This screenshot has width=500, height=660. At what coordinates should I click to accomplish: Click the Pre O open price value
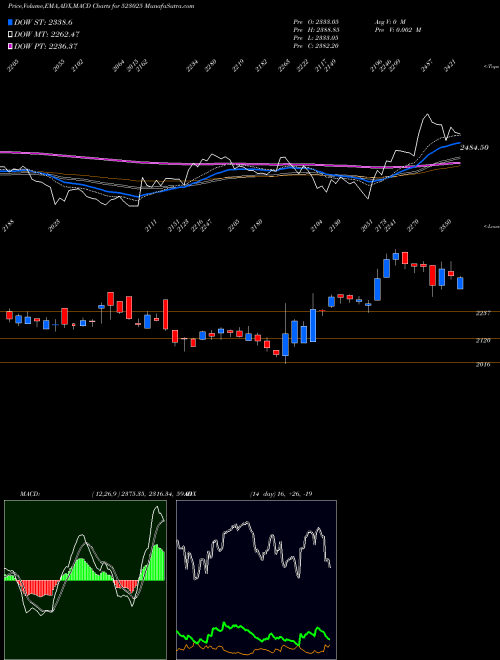[x=326, y=21]
